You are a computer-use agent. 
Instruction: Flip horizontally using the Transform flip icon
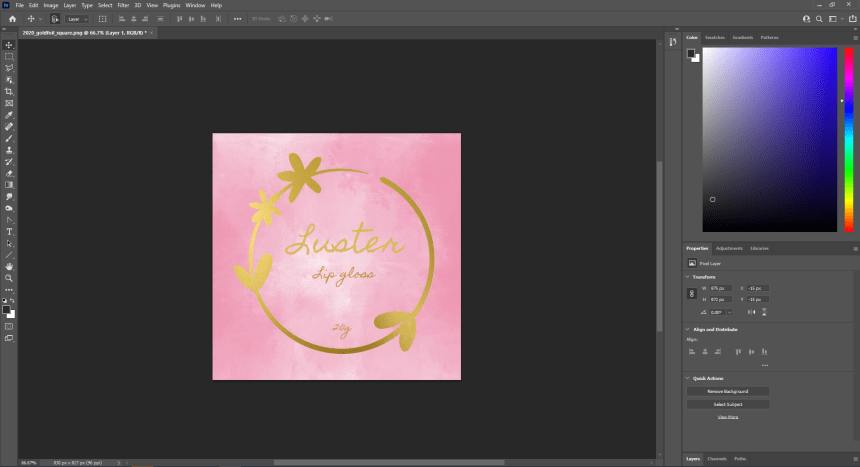click(x=749, y=310)
